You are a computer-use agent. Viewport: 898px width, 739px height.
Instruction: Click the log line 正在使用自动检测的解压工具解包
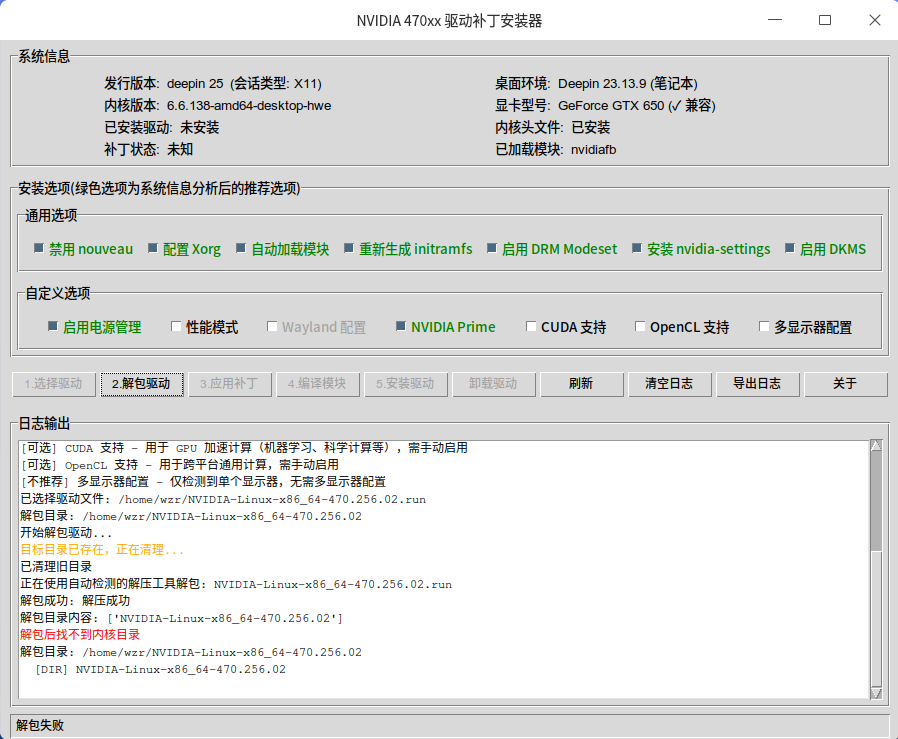point(236,584)
